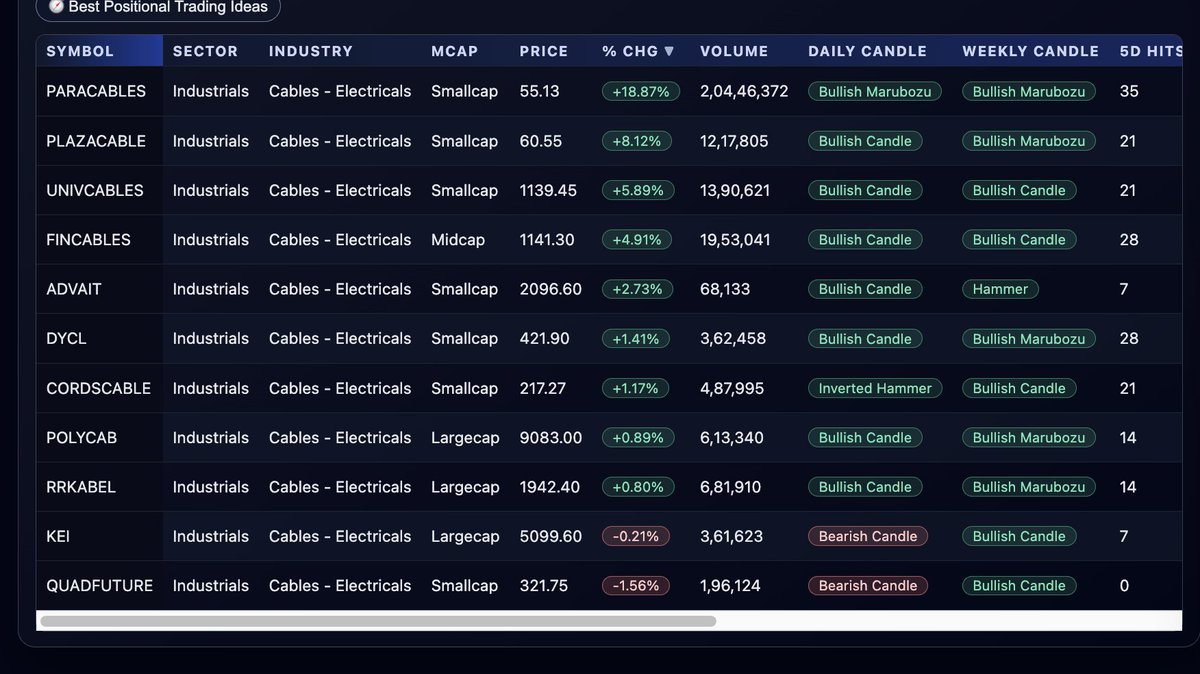Sort by 5D HITS column header
1200x674 pixels.
[1152, 51]
